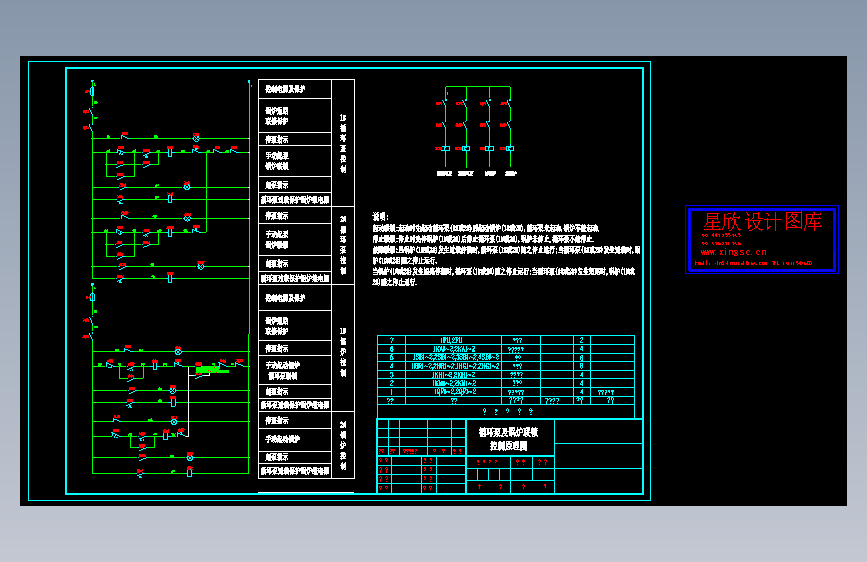Select the vertical label 1#锅炉控制
The image size is (867, 562).
[x=343, y=352]
